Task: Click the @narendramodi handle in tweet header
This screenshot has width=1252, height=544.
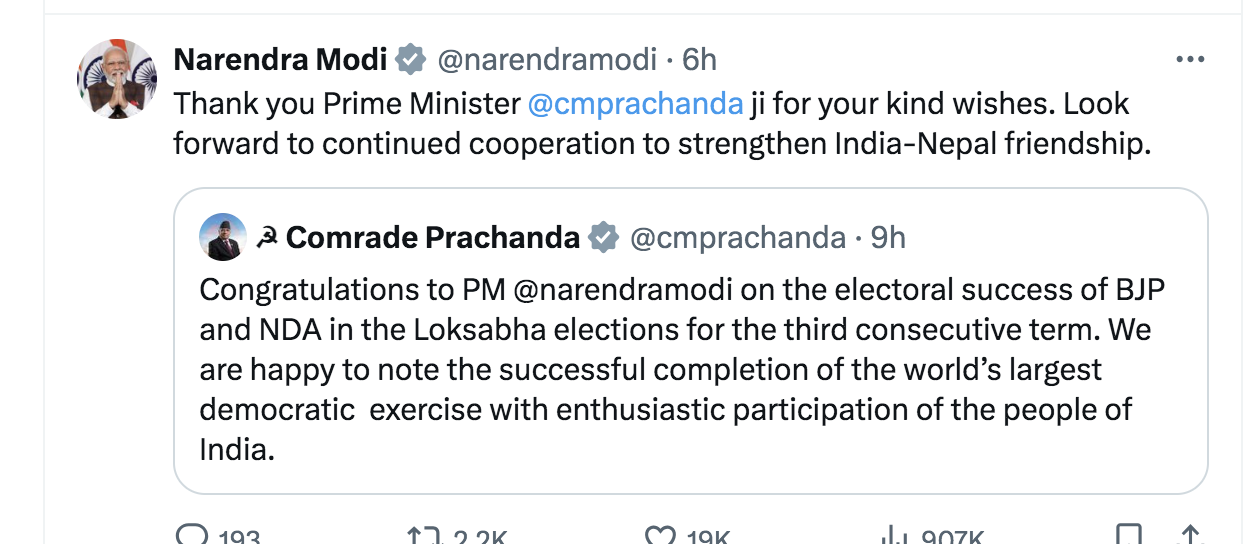Action: pyautogui.click(x=547, y=60)
